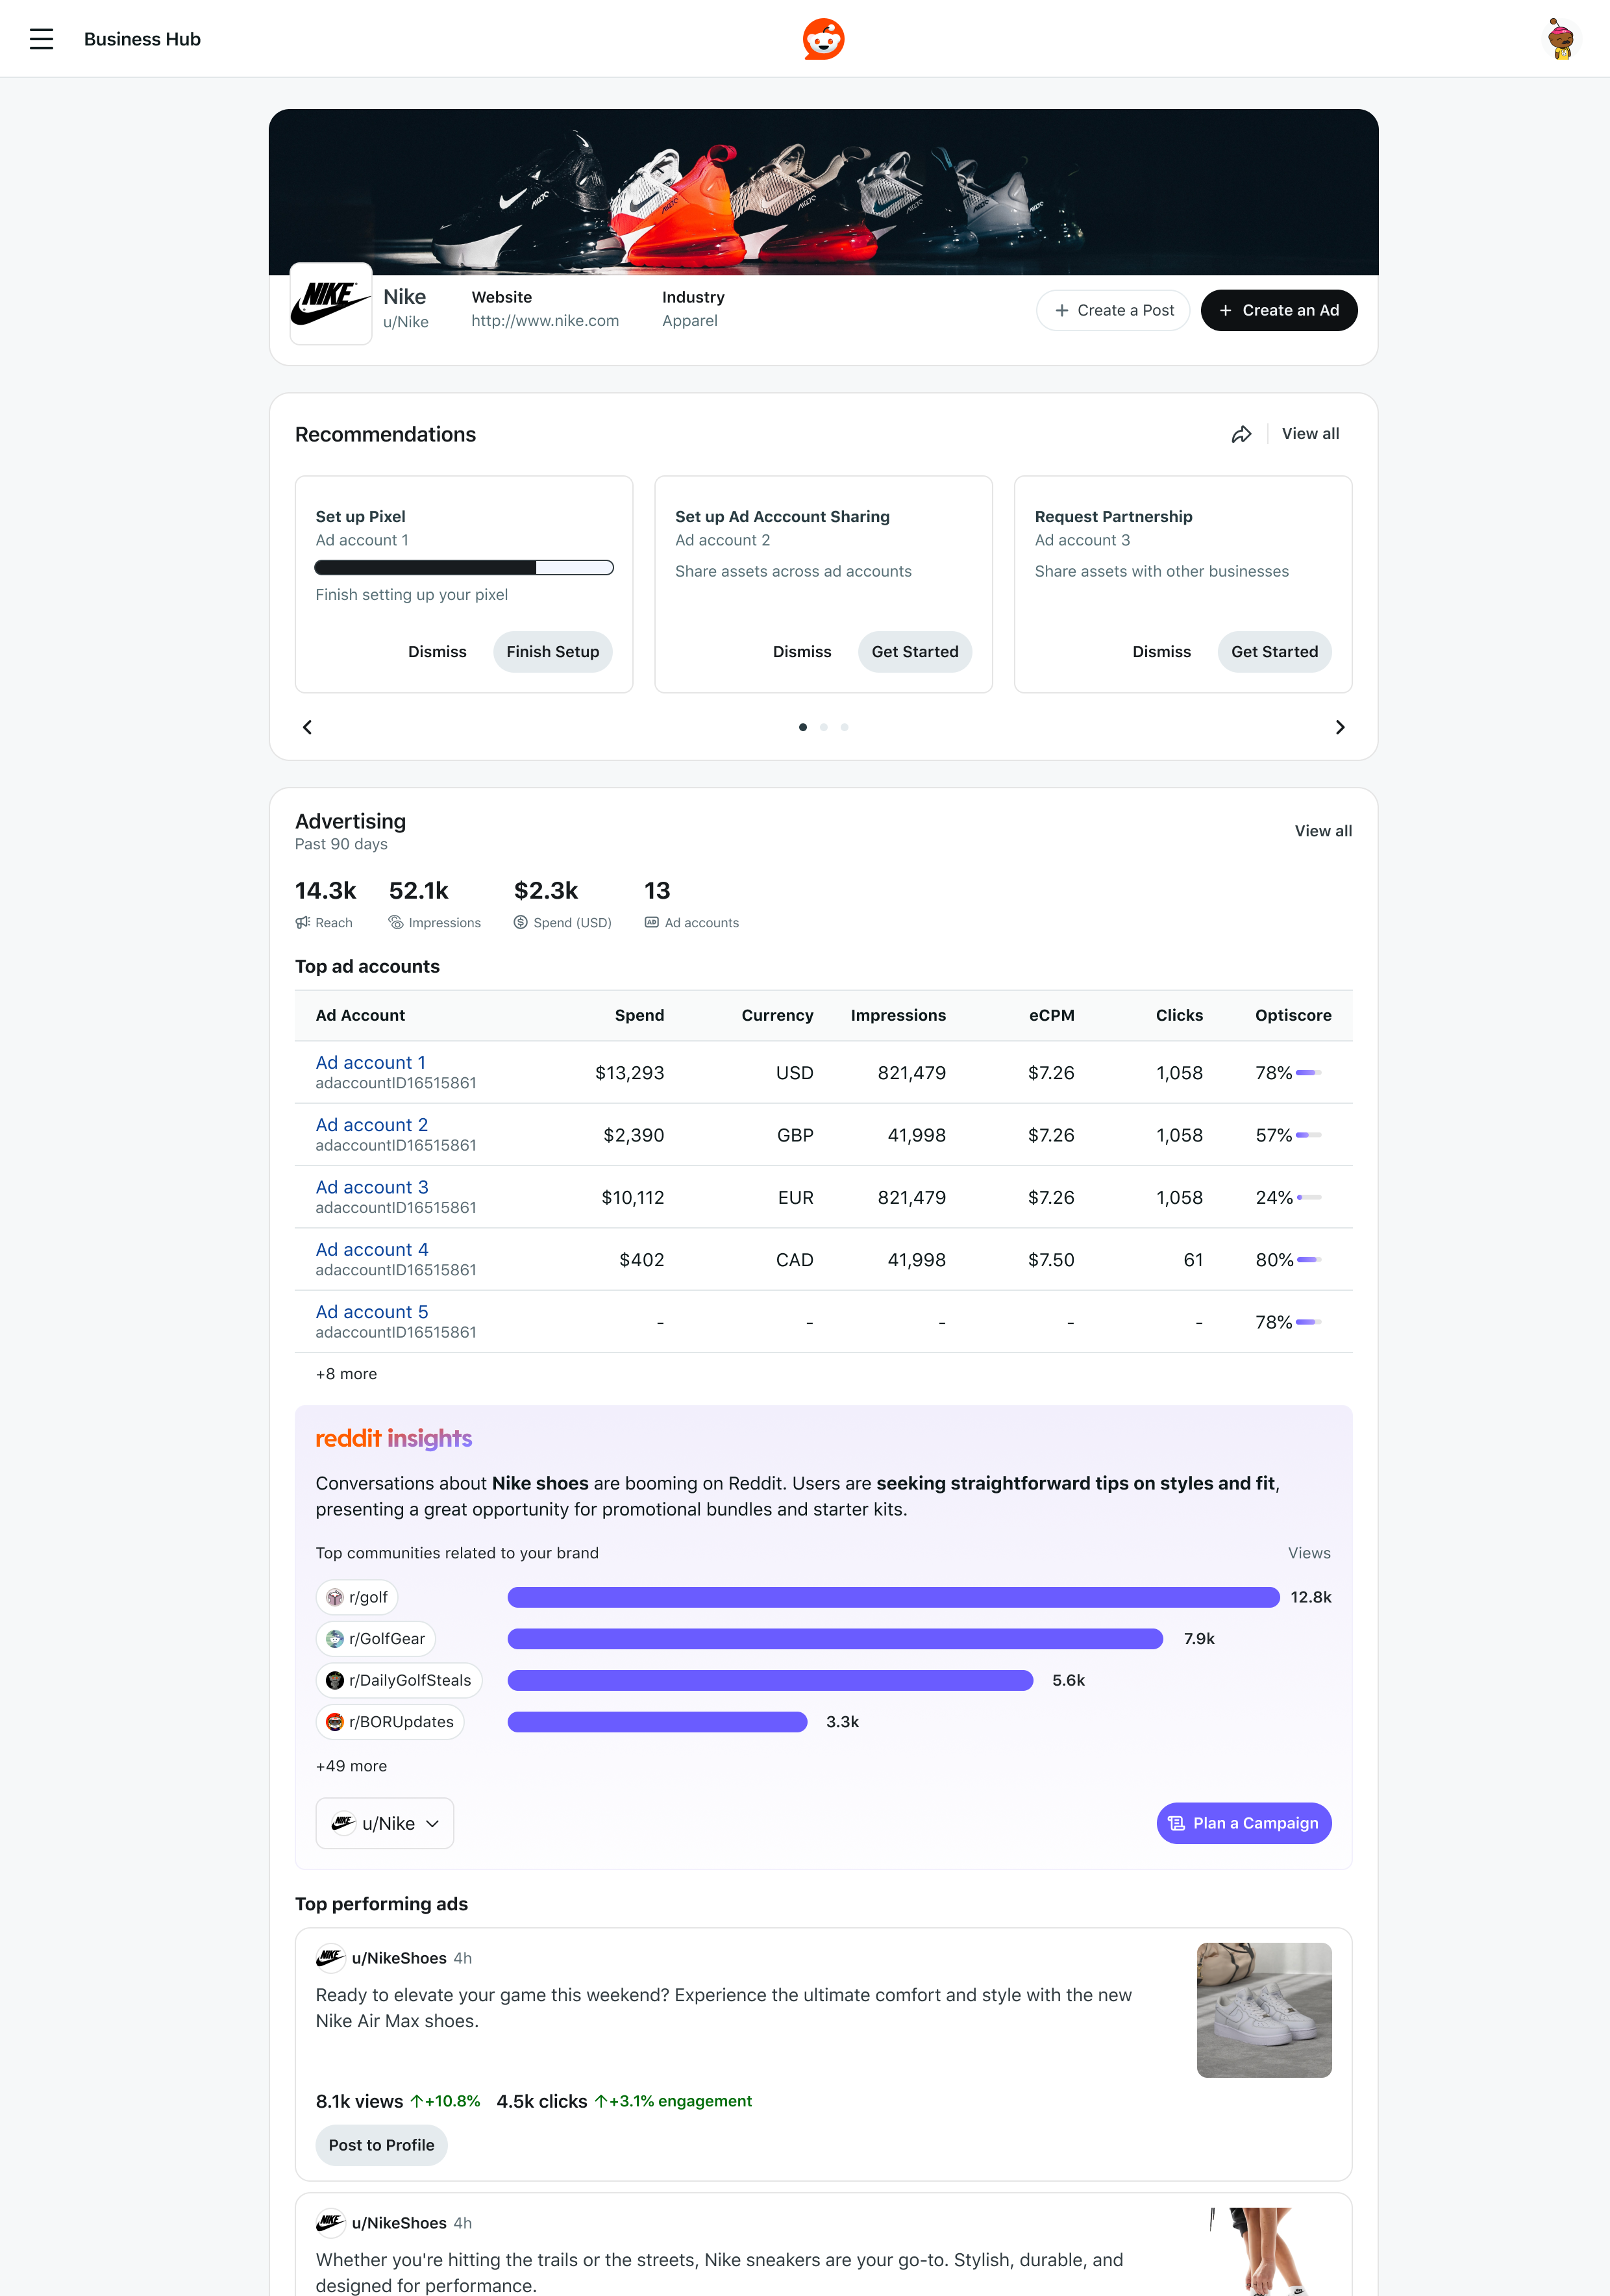Expand the +8 more ad accounts
Image resolution: width=1610 pixels, height=2296 pixels.
point(346,1373)
